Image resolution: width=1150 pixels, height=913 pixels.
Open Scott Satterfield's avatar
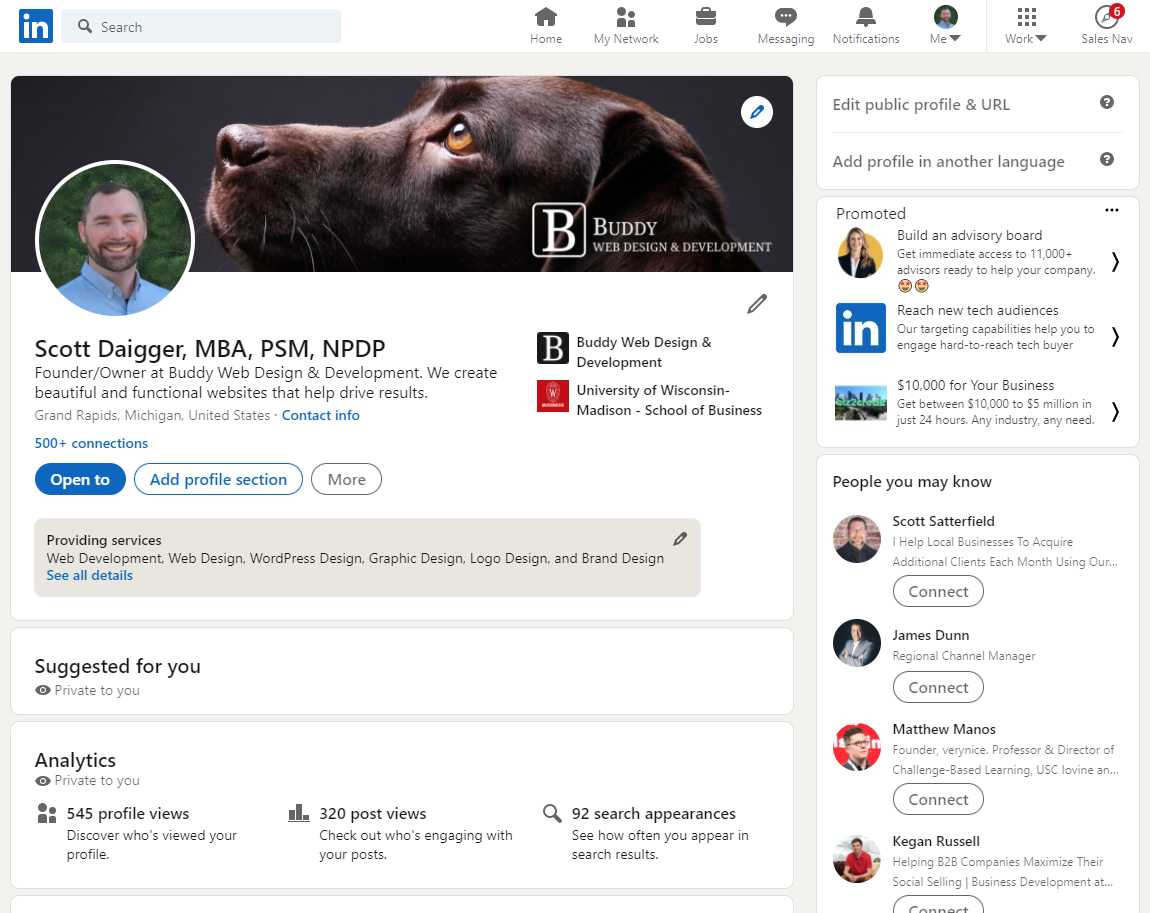pos(857,539)
